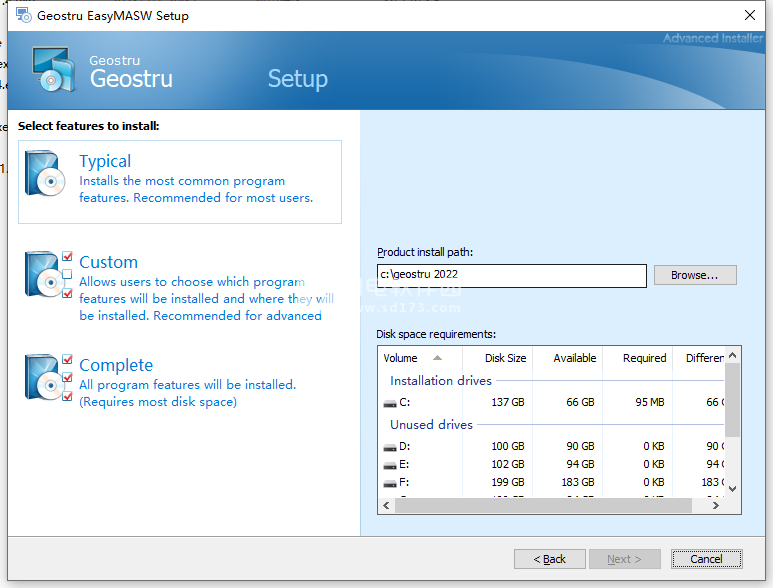This screenshot has height=588, width=773.
Task: Sort by Available column header
Action: click(567, 358)
